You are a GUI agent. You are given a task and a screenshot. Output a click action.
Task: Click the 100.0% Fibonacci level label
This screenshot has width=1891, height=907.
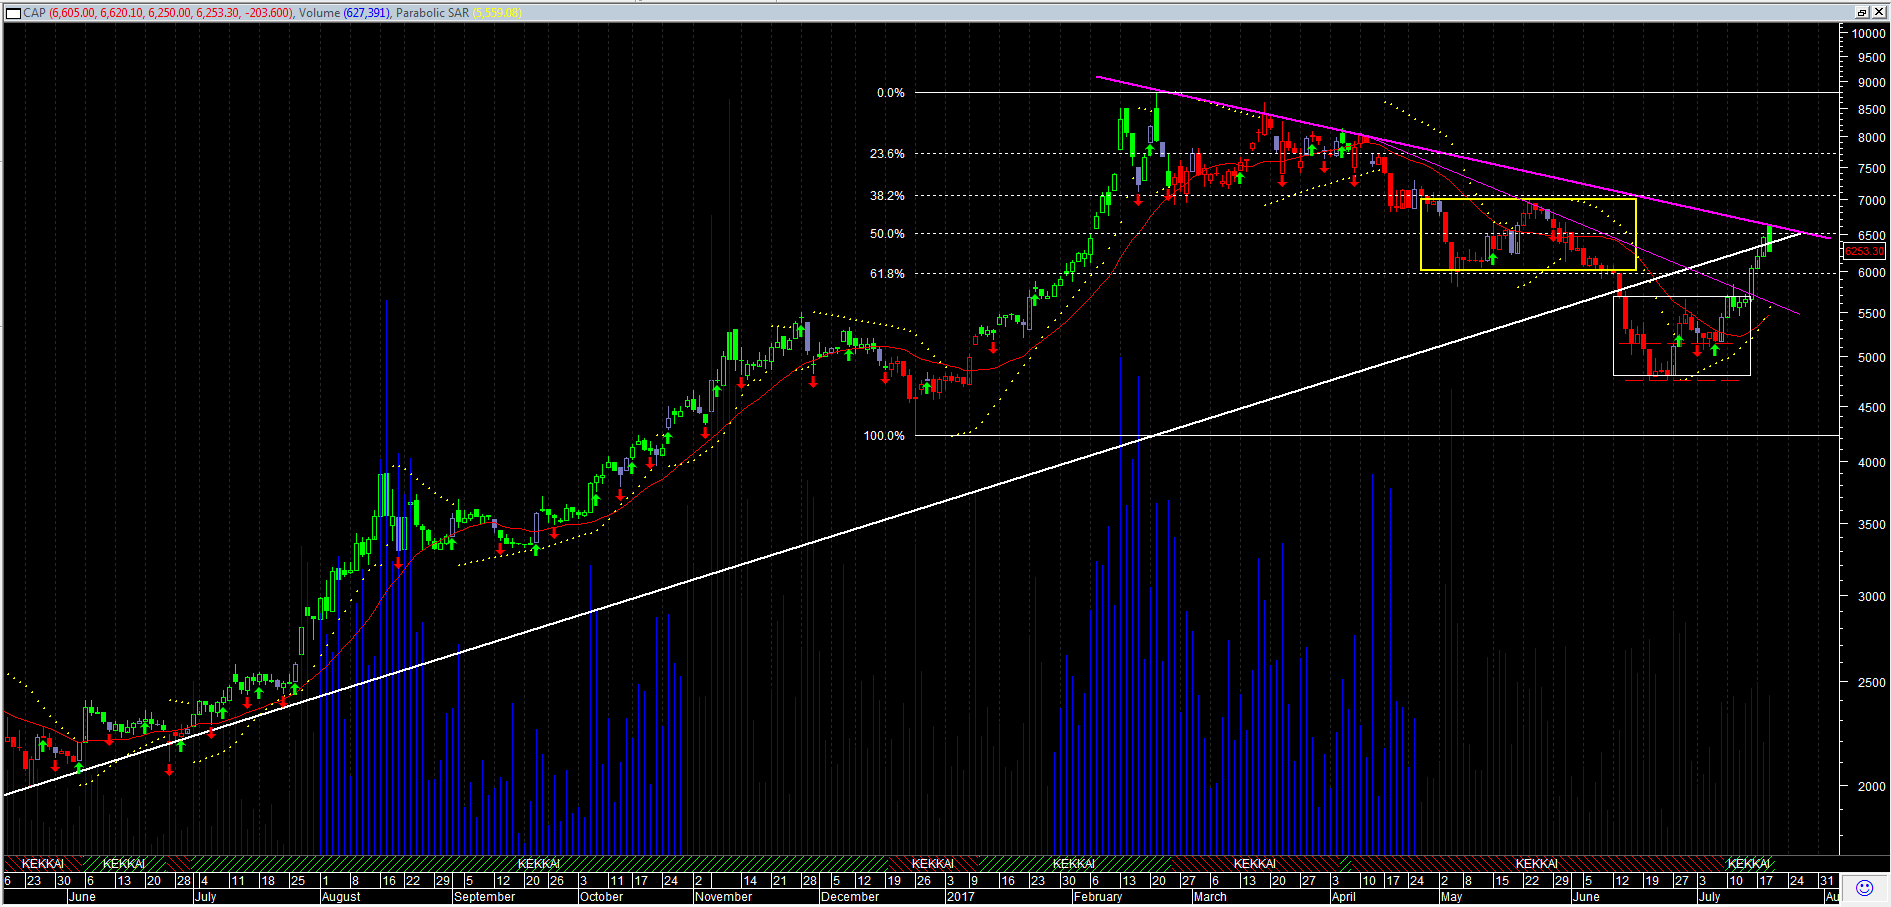pyautogui.click(x=884, y=436)
